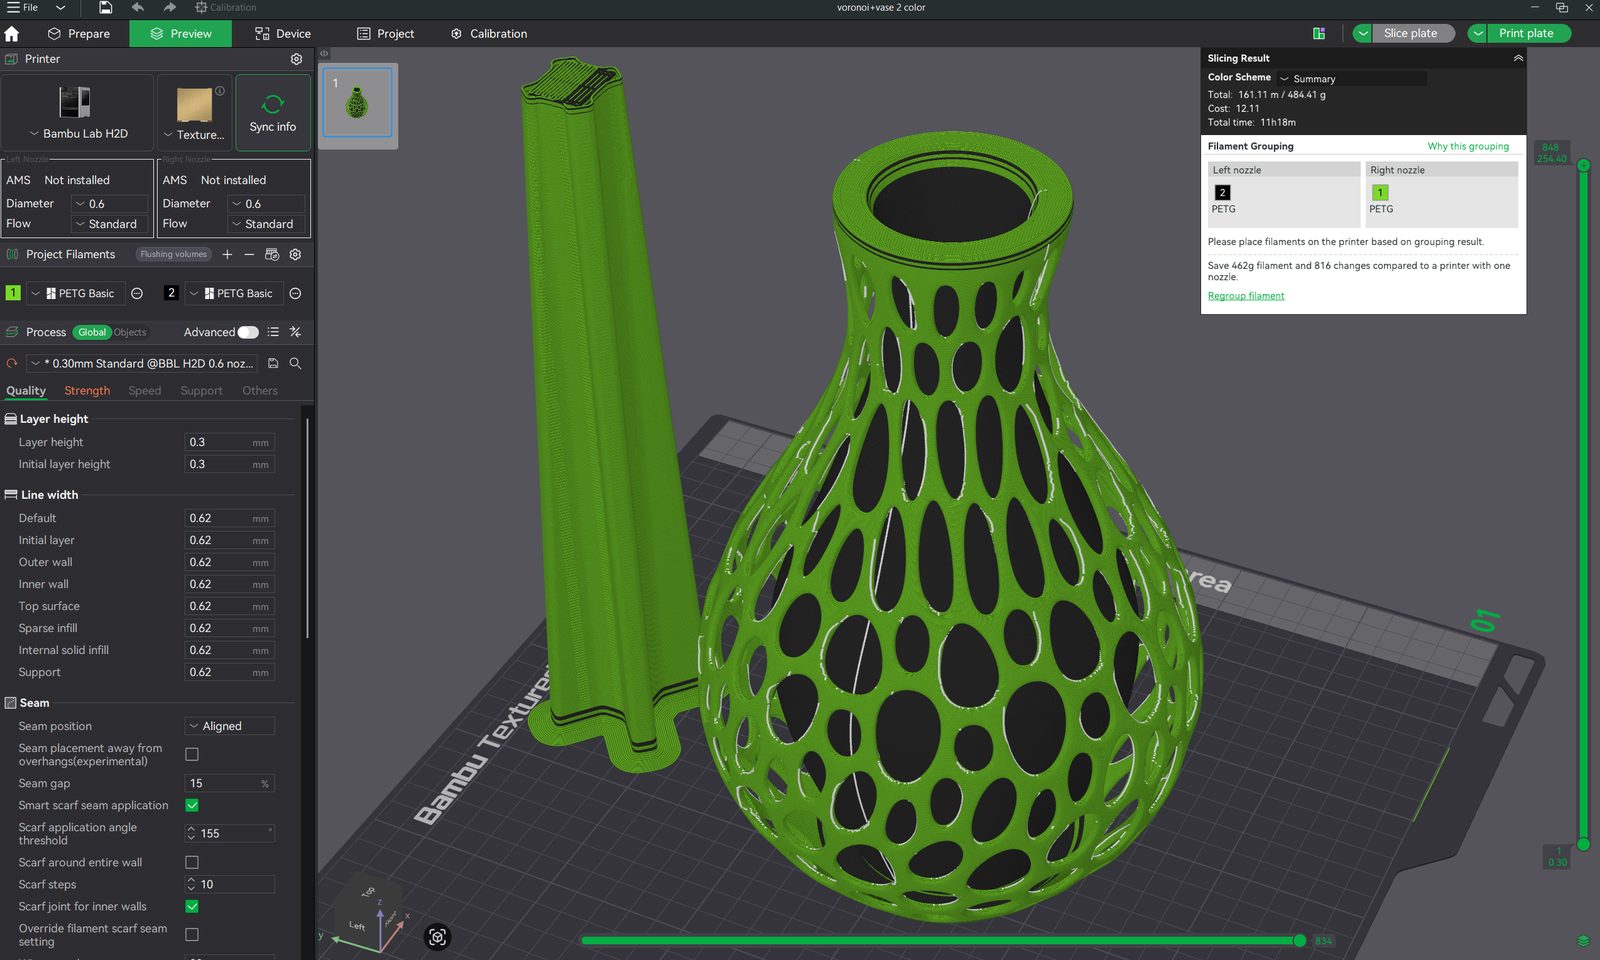Viewport: 1600px width, 960px height.
Task: Follow the Regroup filament link
Action: (x=1246, y=296)
